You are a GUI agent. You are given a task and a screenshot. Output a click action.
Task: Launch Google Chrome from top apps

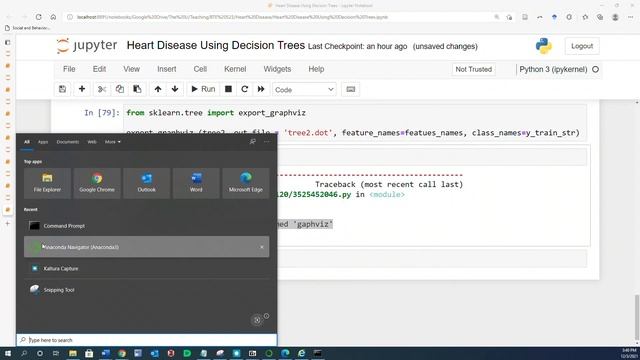[x=97, y=183]
